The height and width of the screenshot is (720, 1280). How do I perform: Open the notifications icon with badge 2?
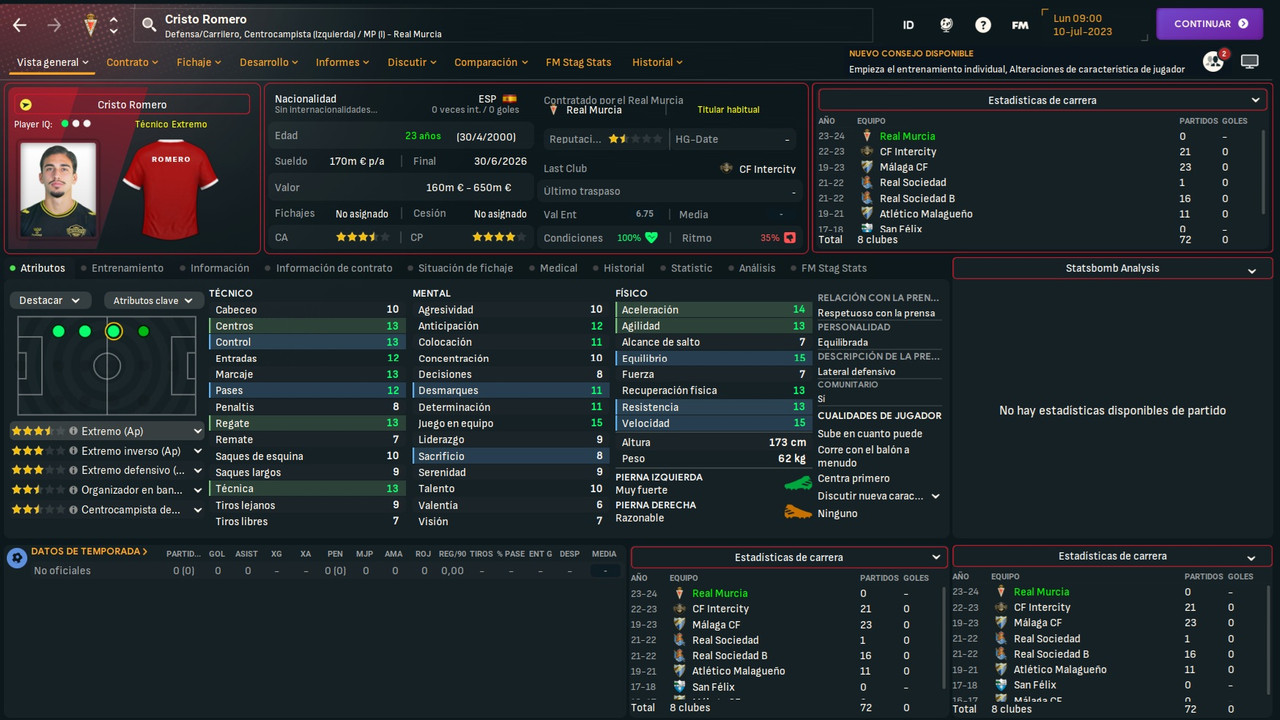(1214, 61)
